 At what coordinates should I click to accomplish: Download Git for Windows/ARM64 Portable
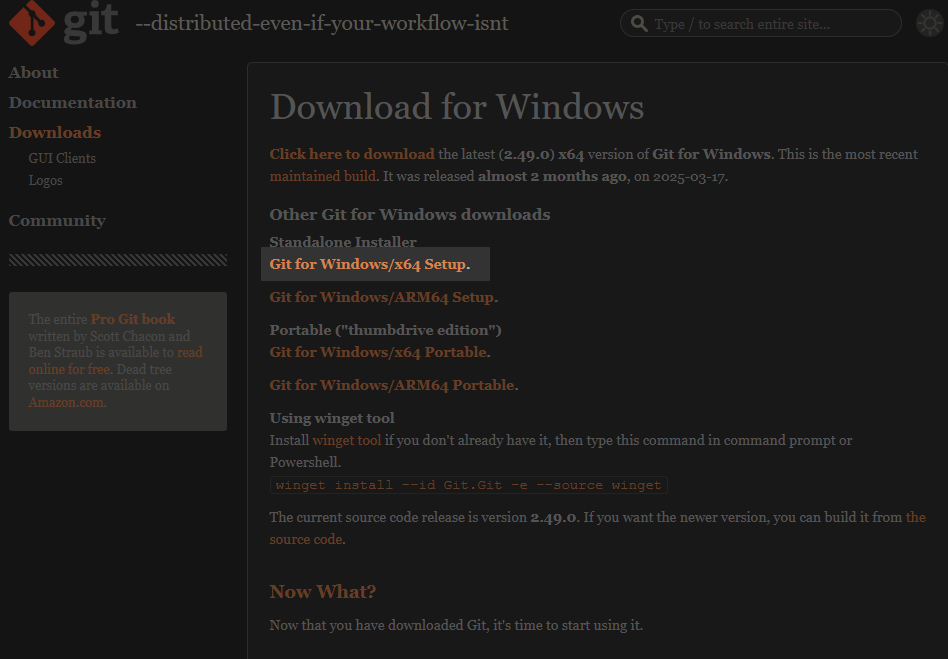pos(392,385)
